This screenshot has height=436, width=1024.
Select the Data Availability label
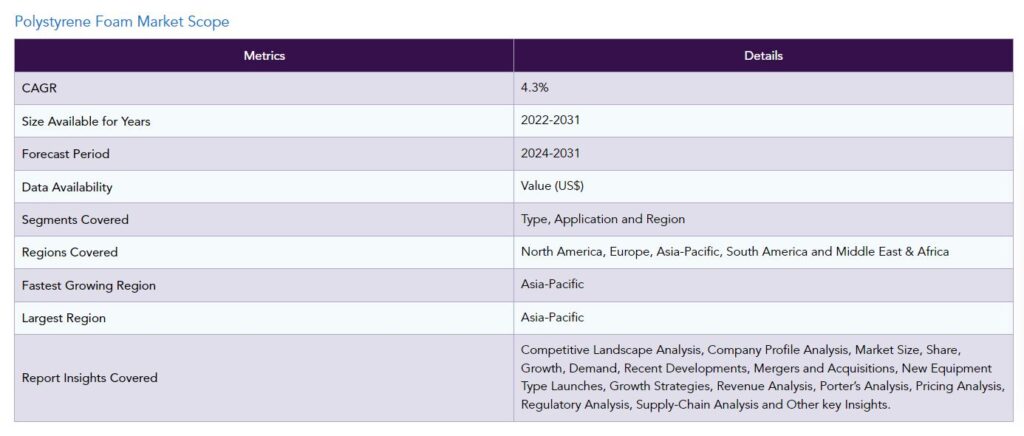[x=67, y=187]
